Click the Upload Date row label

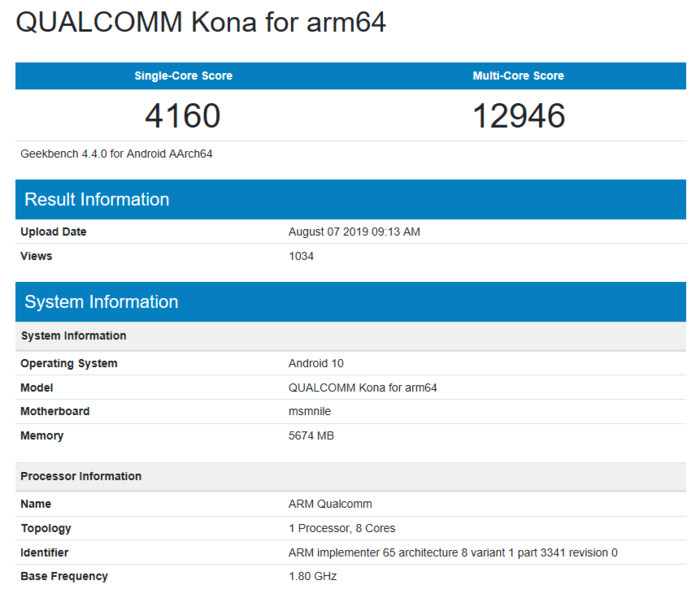[x=53, y=232]
